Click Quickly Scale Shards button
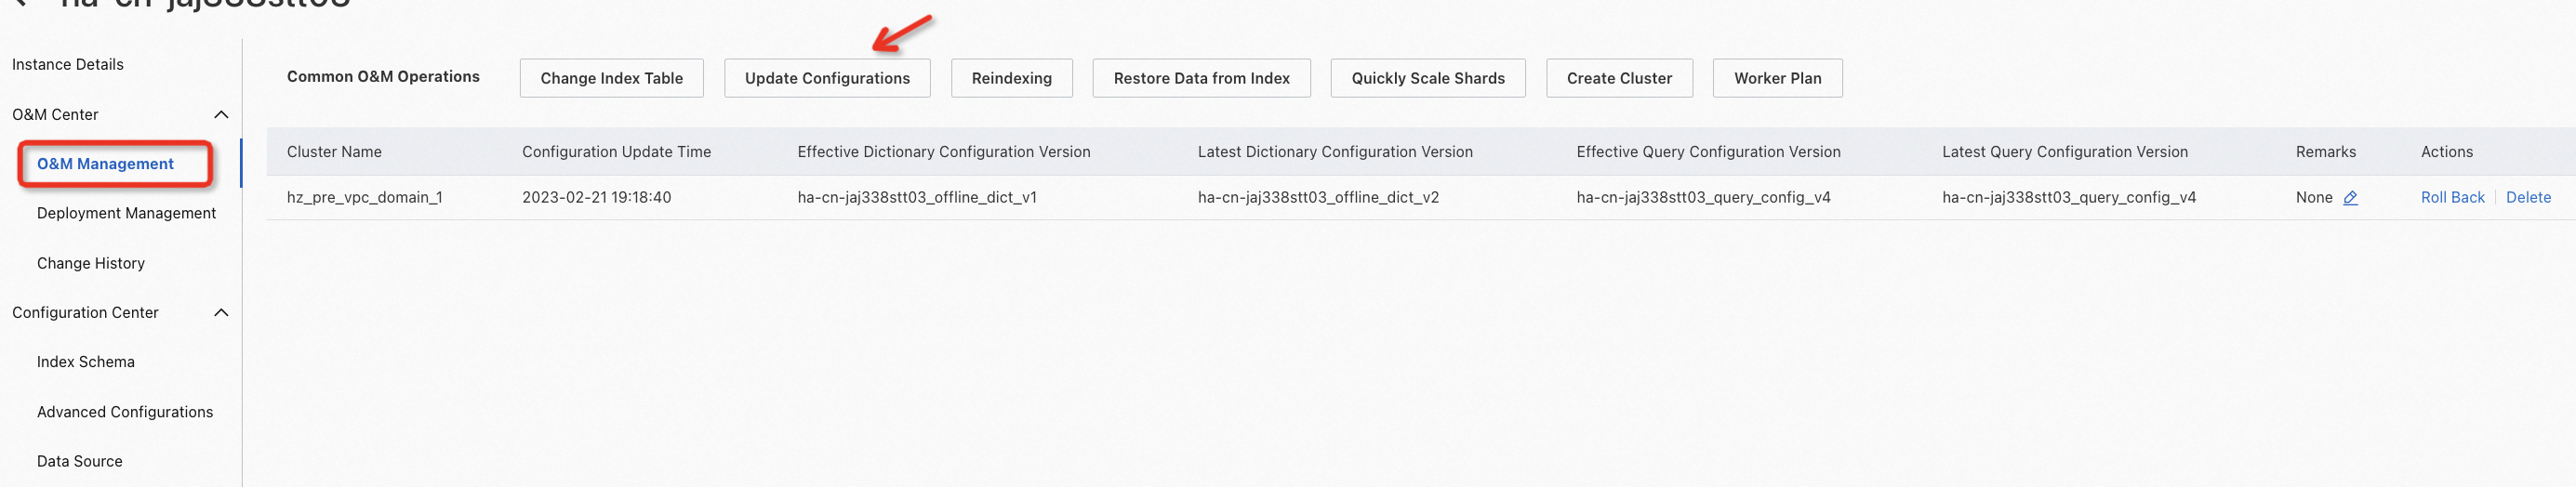The image size is (2576, 487). 1427,78
